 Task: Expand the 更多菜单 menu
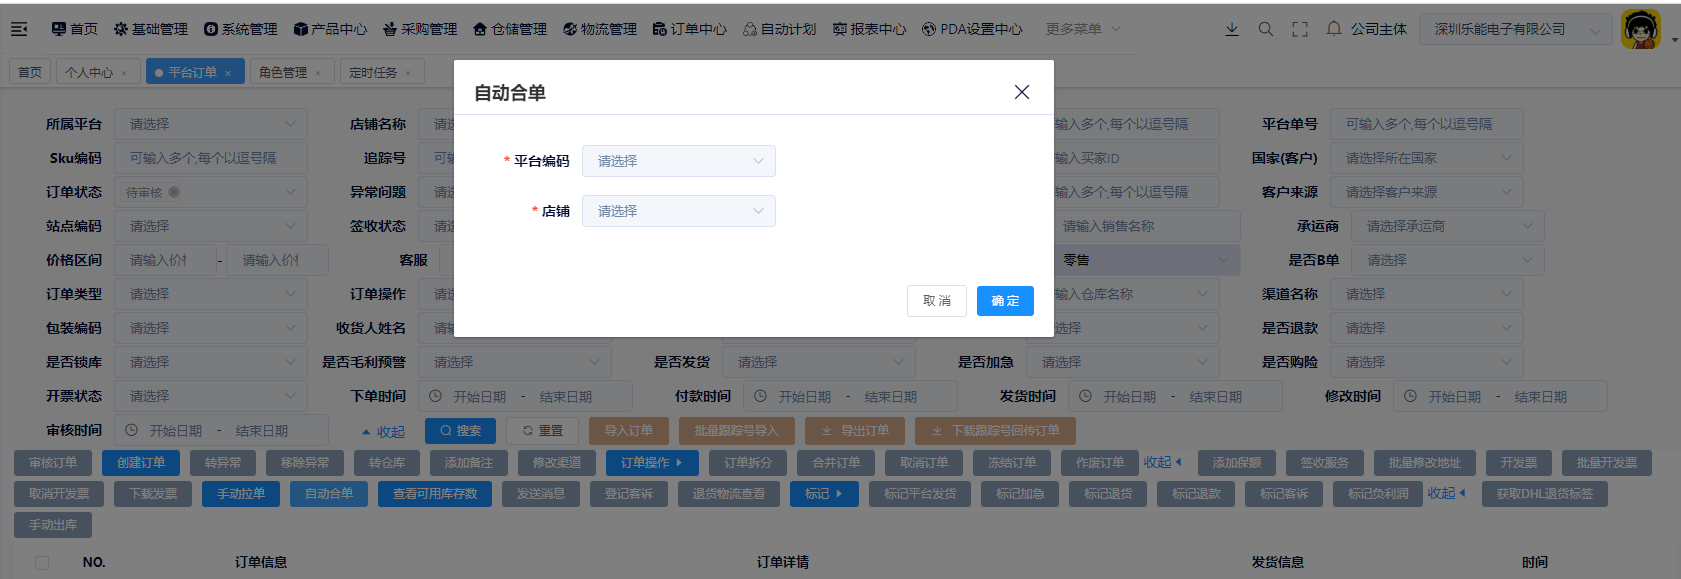click(1083, 29)
